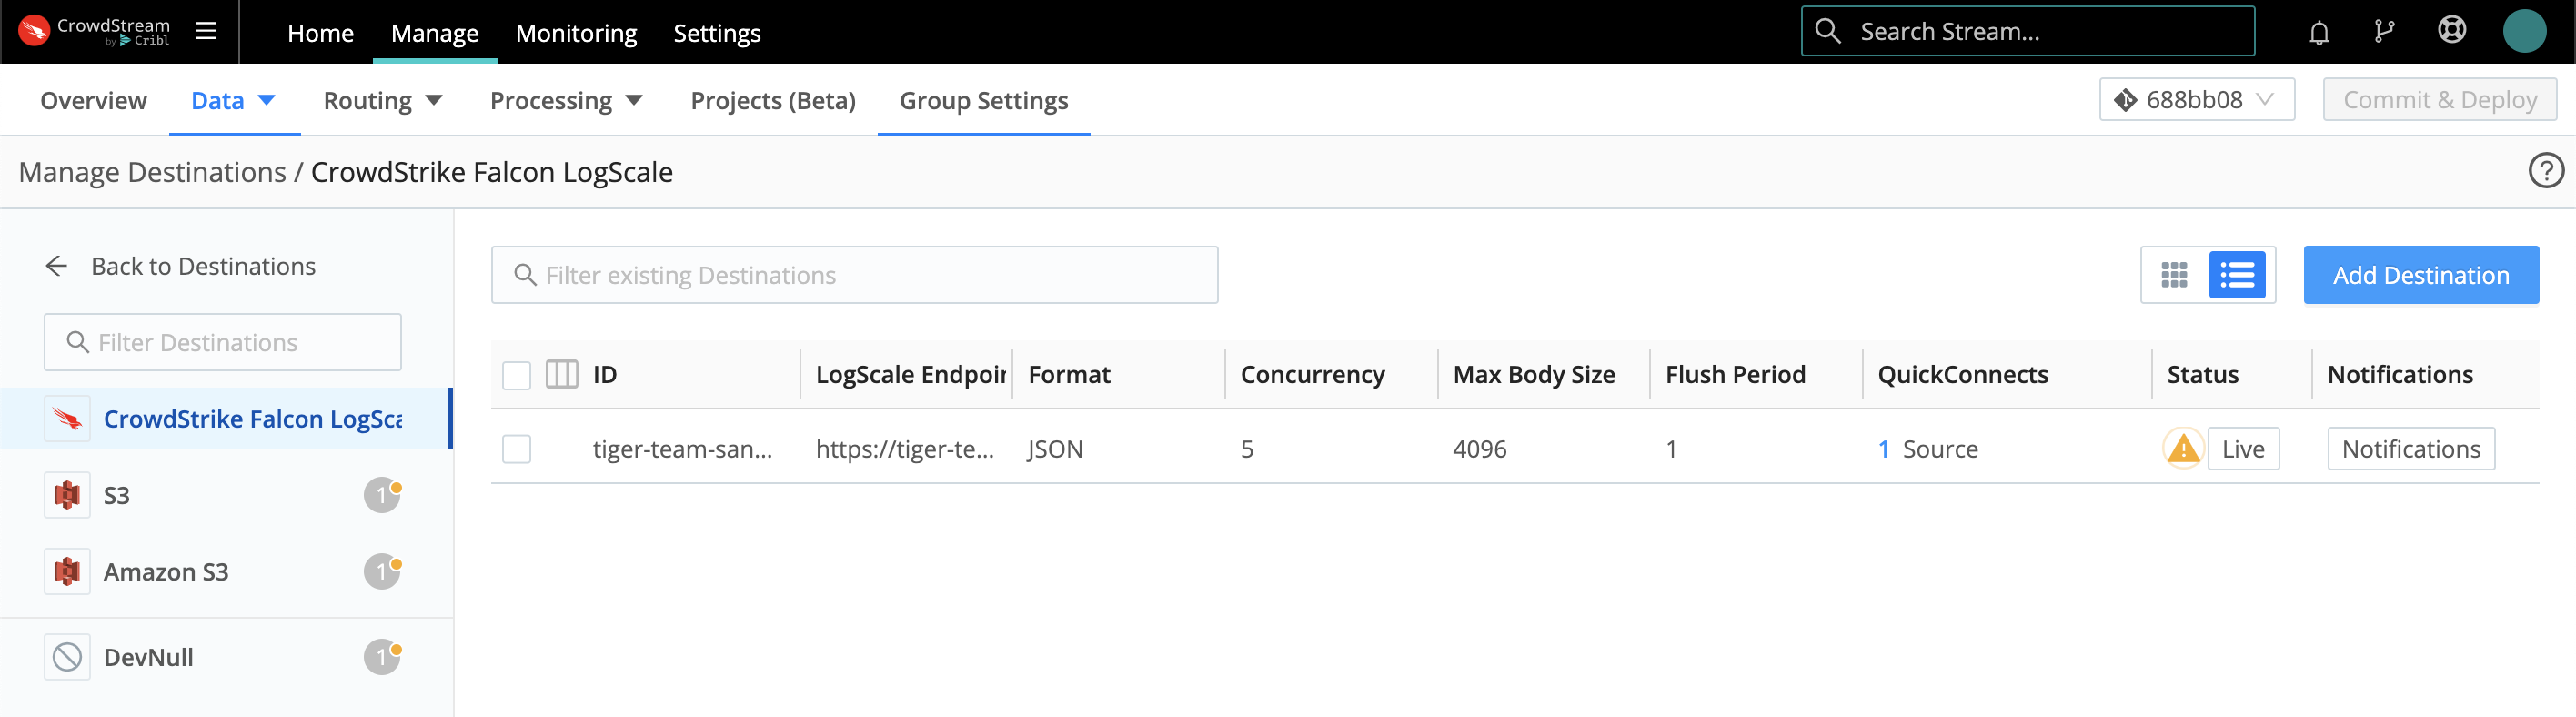Select DevNull in sidebar
Viewport: 2576px width, 717px height.
pyautogui.click(x=226, y=657)
